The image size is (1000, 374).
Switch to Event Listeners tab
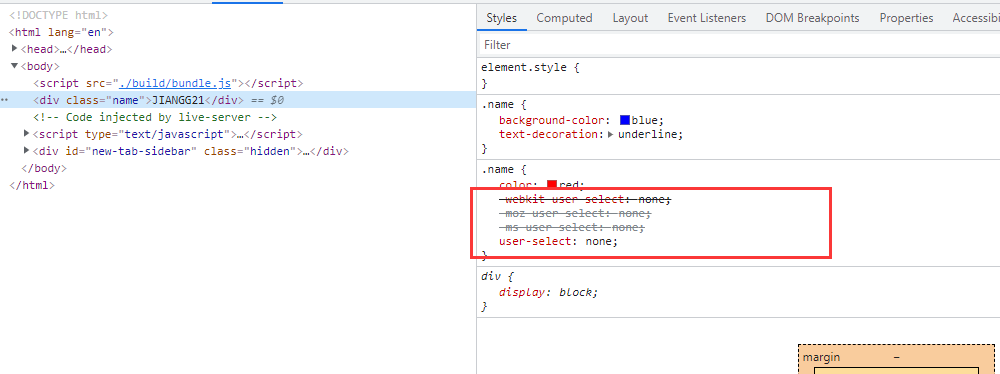(x=707, y=18)
